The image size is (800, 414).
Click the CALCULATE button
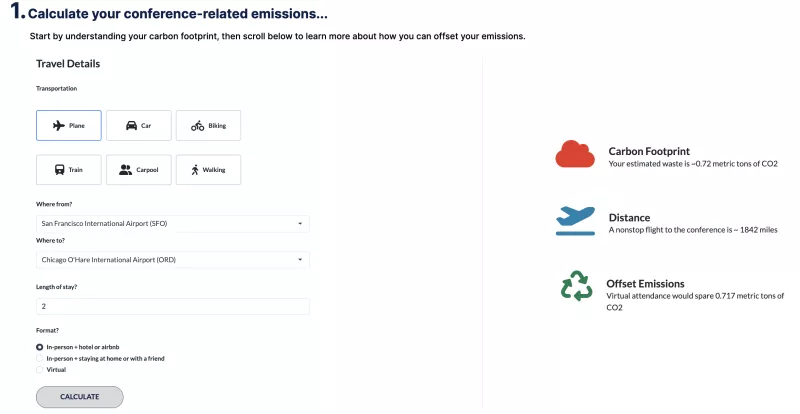click(80, 397)
